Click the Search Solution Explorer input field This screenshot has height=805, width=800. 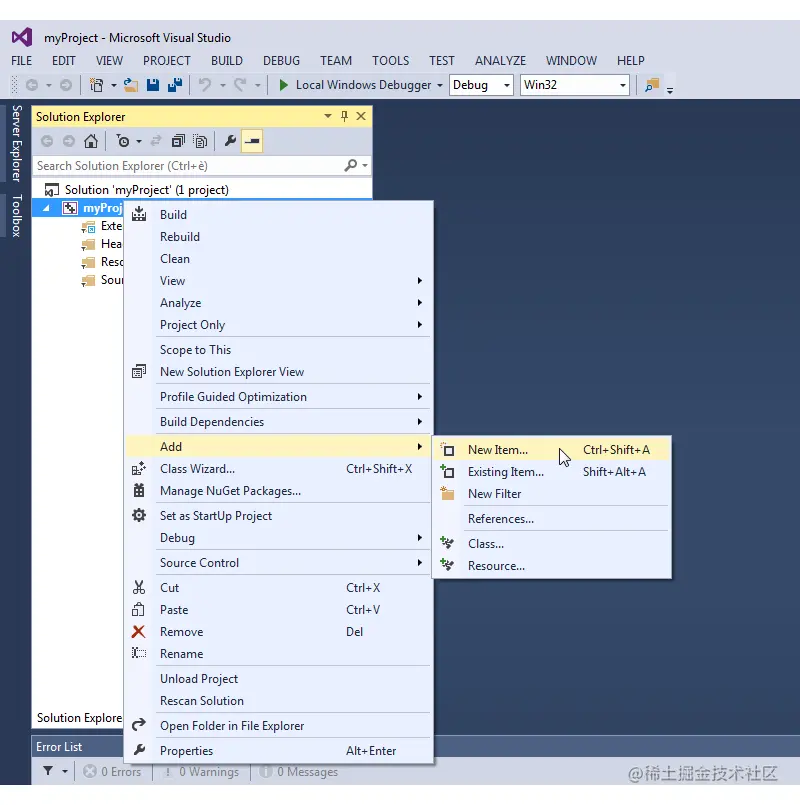[188, 165]
